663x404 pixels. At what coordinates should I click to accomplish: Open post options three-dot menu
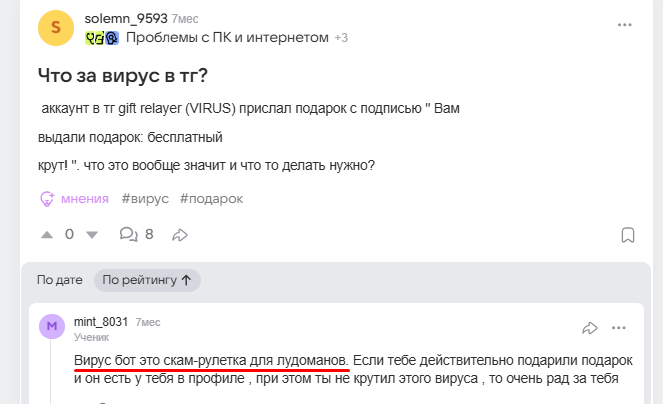pos(625,22)
